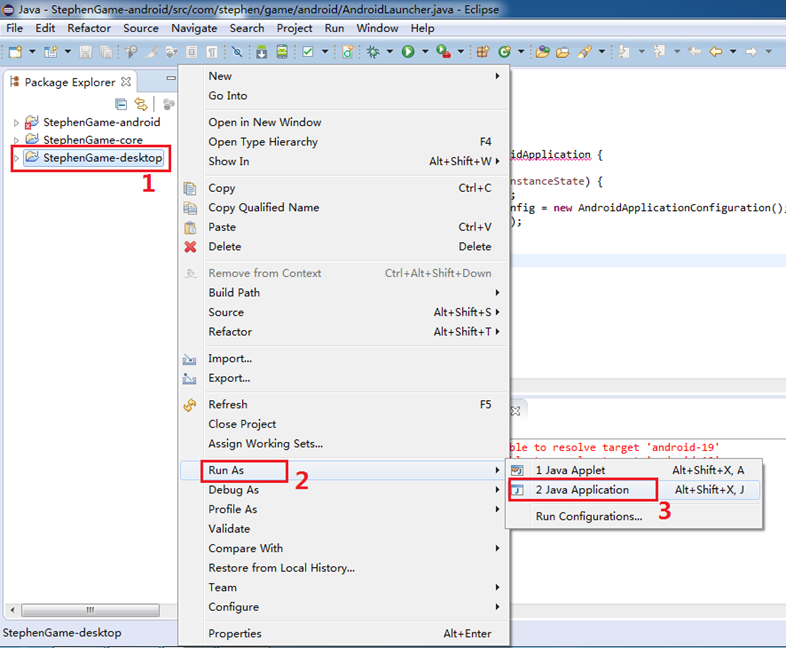Choose Run As in the context menu
786x648 pixels.
tap(343, 470)
